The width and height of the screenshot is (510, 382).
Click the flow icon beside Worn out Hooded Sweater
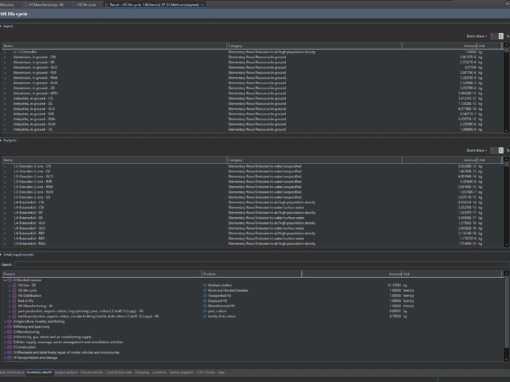tap(205, 290)
